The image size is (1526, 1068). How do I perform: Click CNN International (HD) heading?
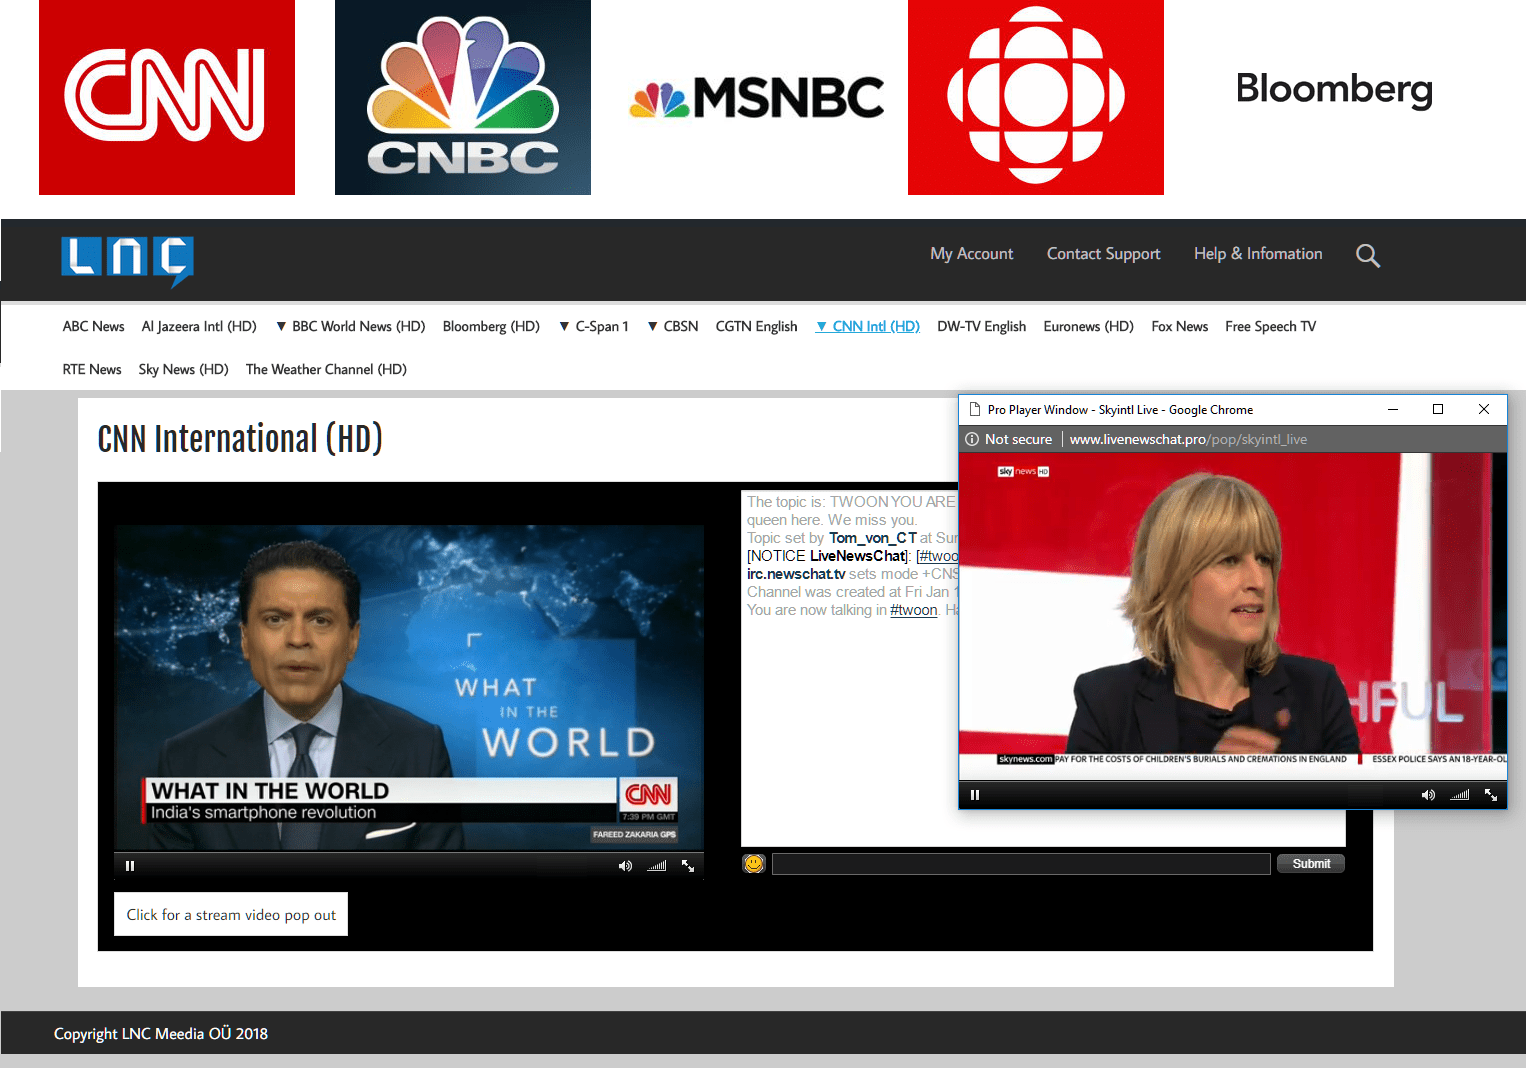click(240, 439)
